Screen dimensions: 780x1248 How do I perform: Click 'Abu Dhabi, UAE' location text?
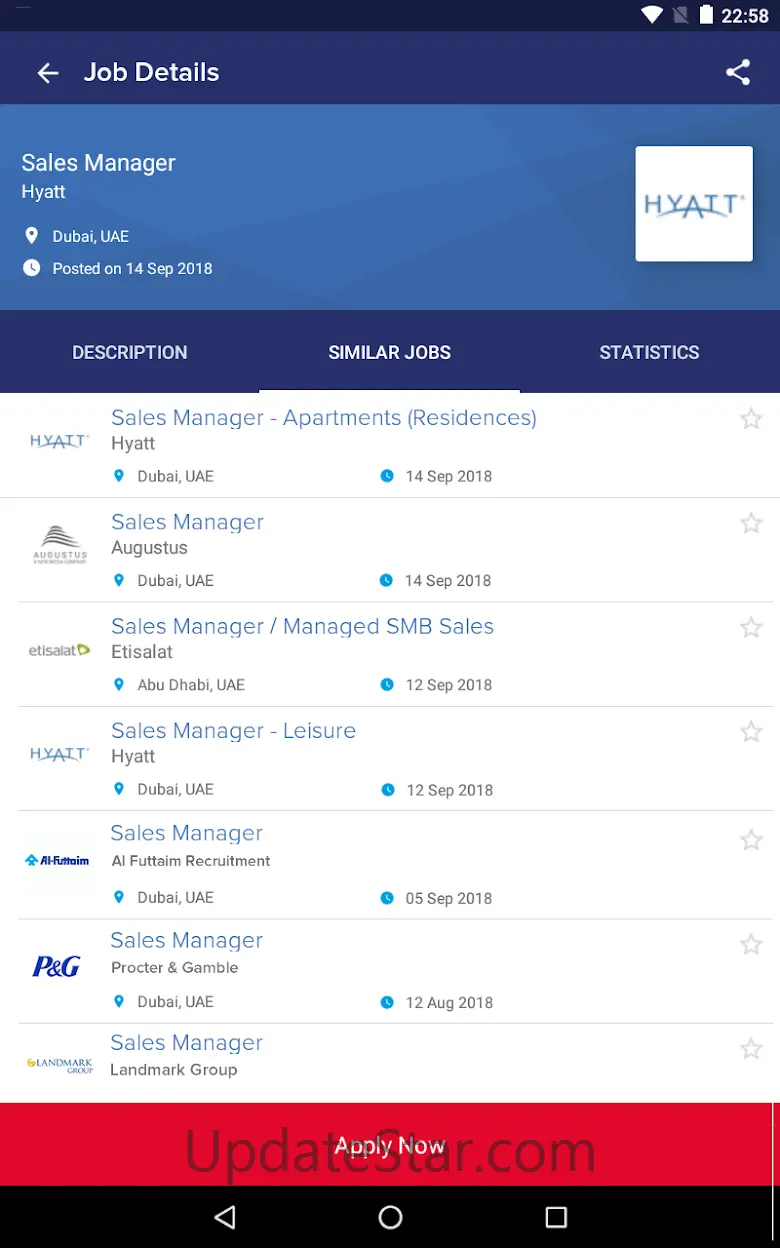click(x=191, y=685)
